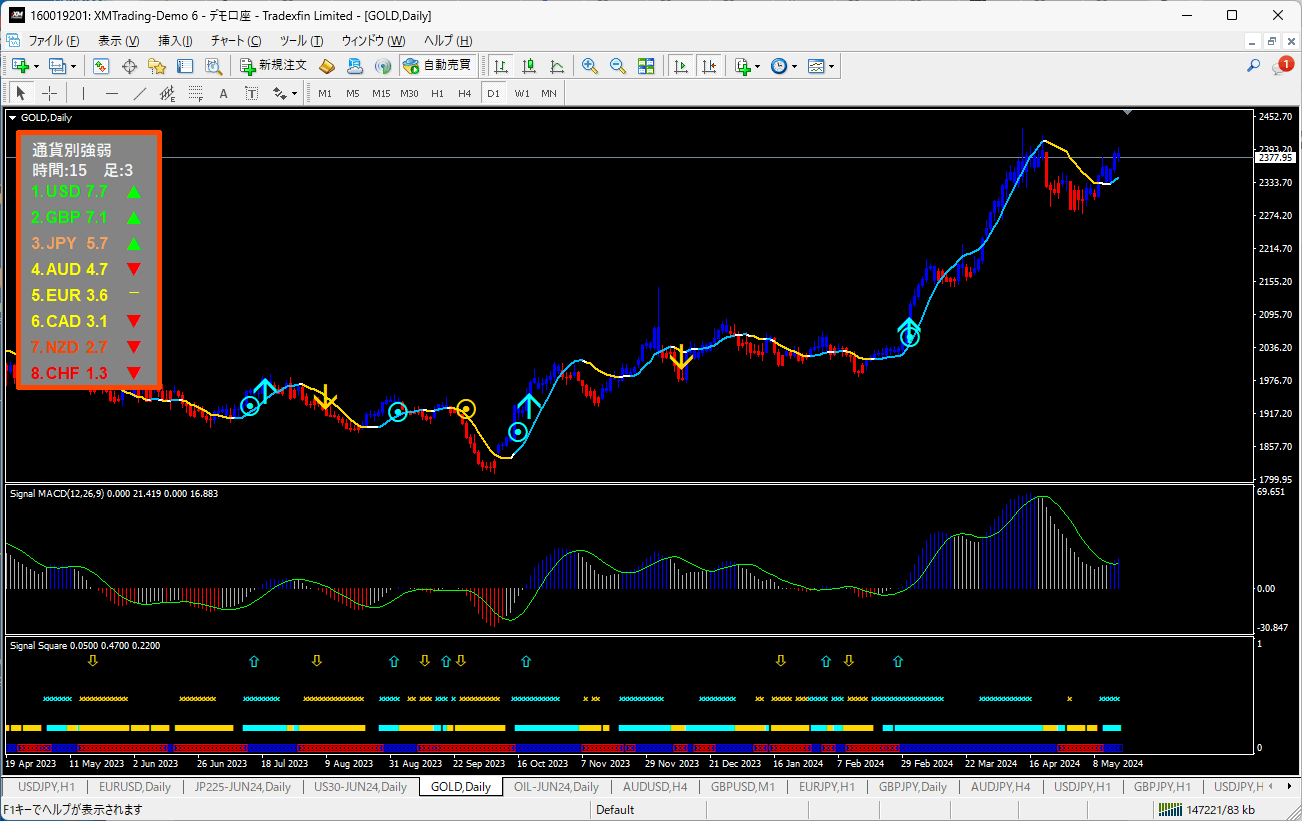This screenshot has height=821, width=1302.
Task: Zoom in on the chart
Action: pos(590,66)
